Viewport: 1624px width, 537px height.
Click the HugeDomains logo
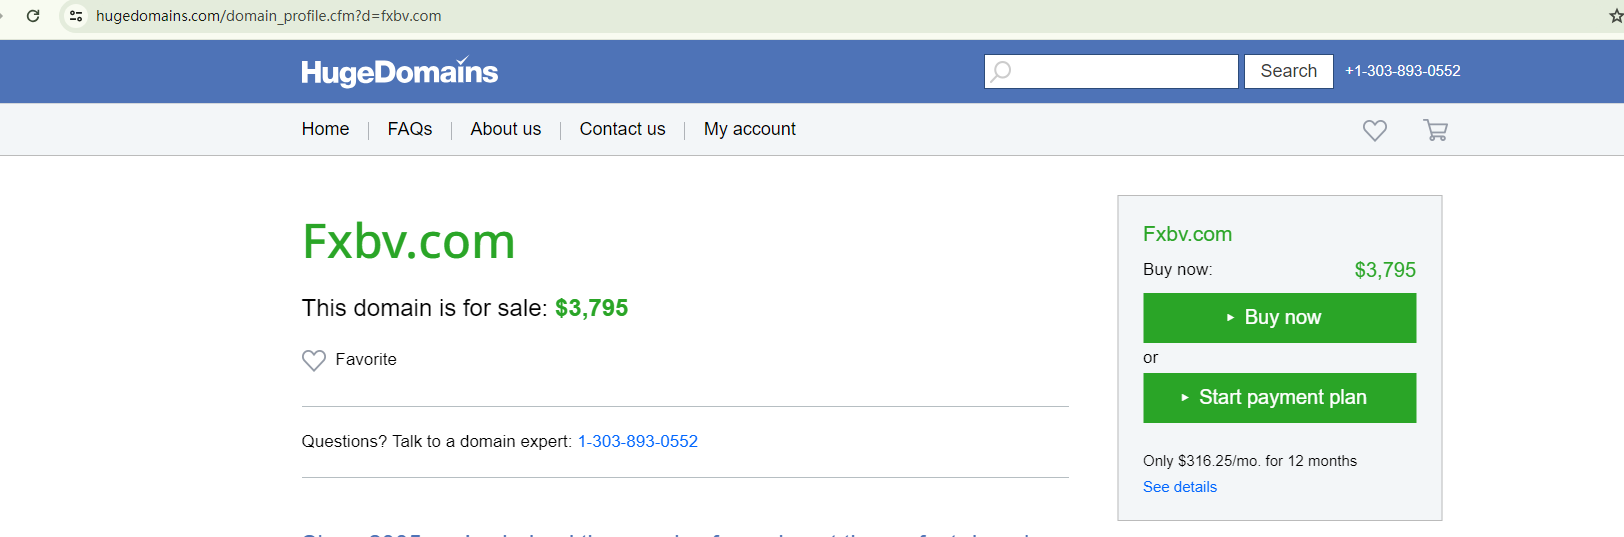pyautogui.click(x=399, y=72)
